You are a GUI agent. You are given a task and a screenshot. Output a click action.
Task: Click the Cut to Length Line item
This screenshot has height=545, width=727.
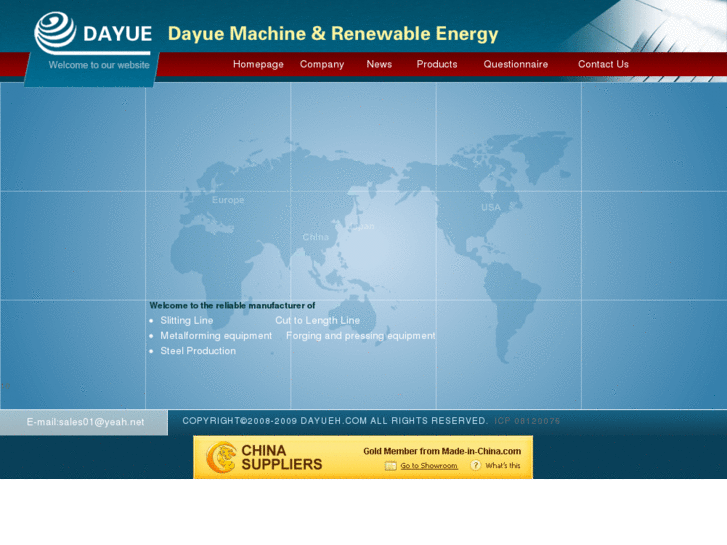(x=318, y=321)
